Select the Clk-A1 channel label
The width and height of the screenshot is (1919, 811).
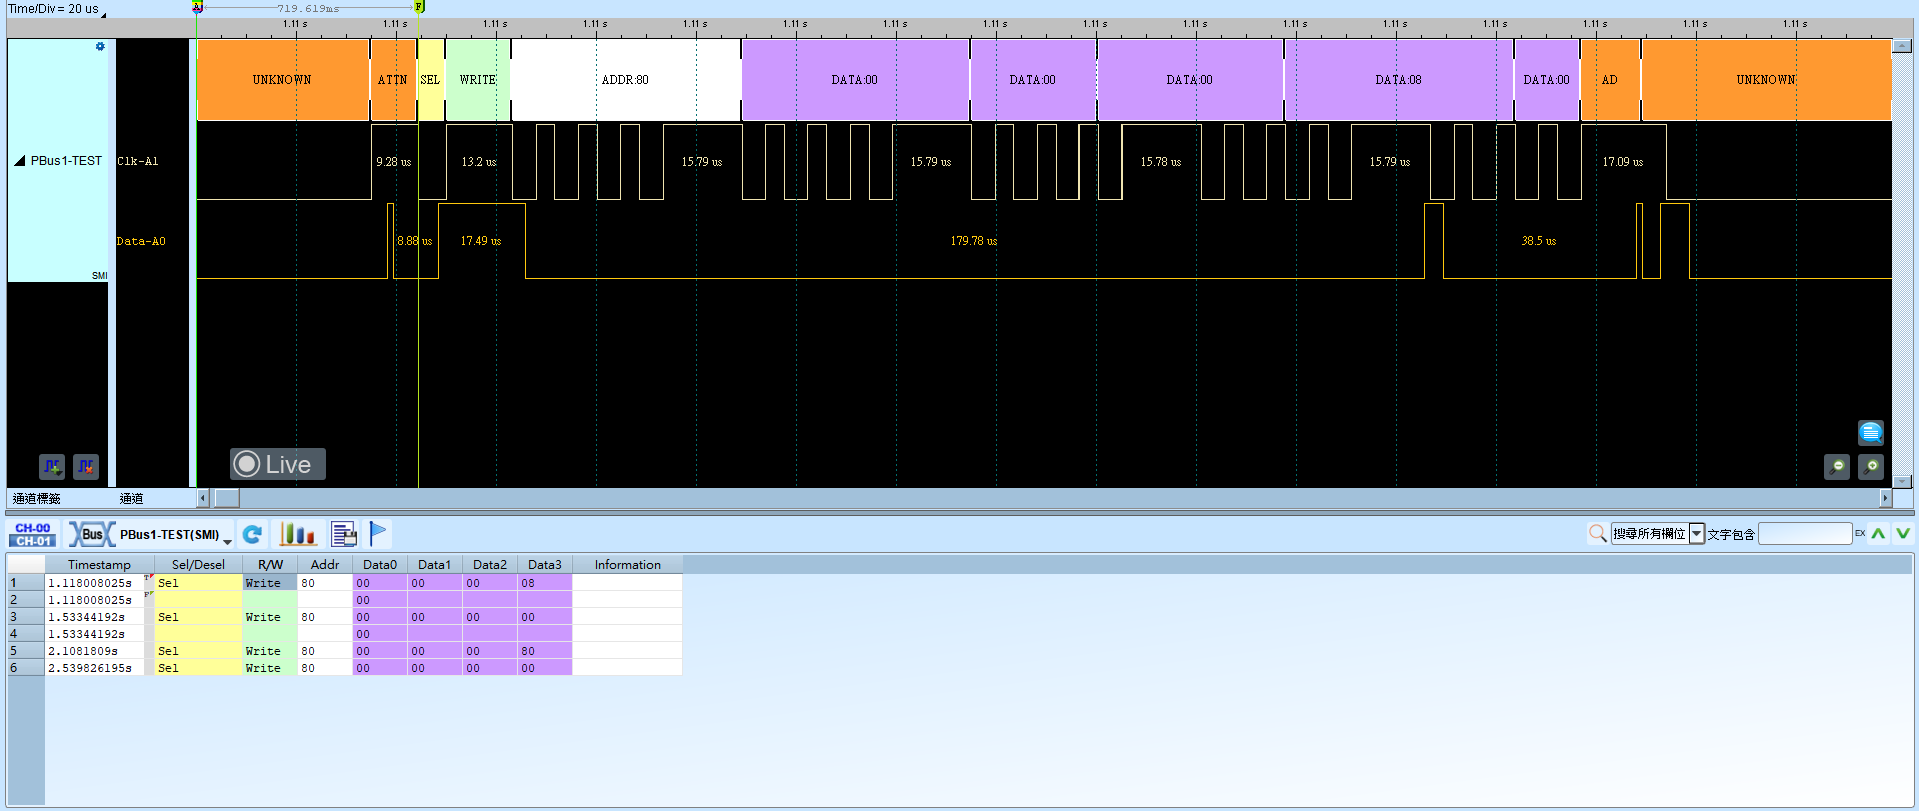pos(138,161)
